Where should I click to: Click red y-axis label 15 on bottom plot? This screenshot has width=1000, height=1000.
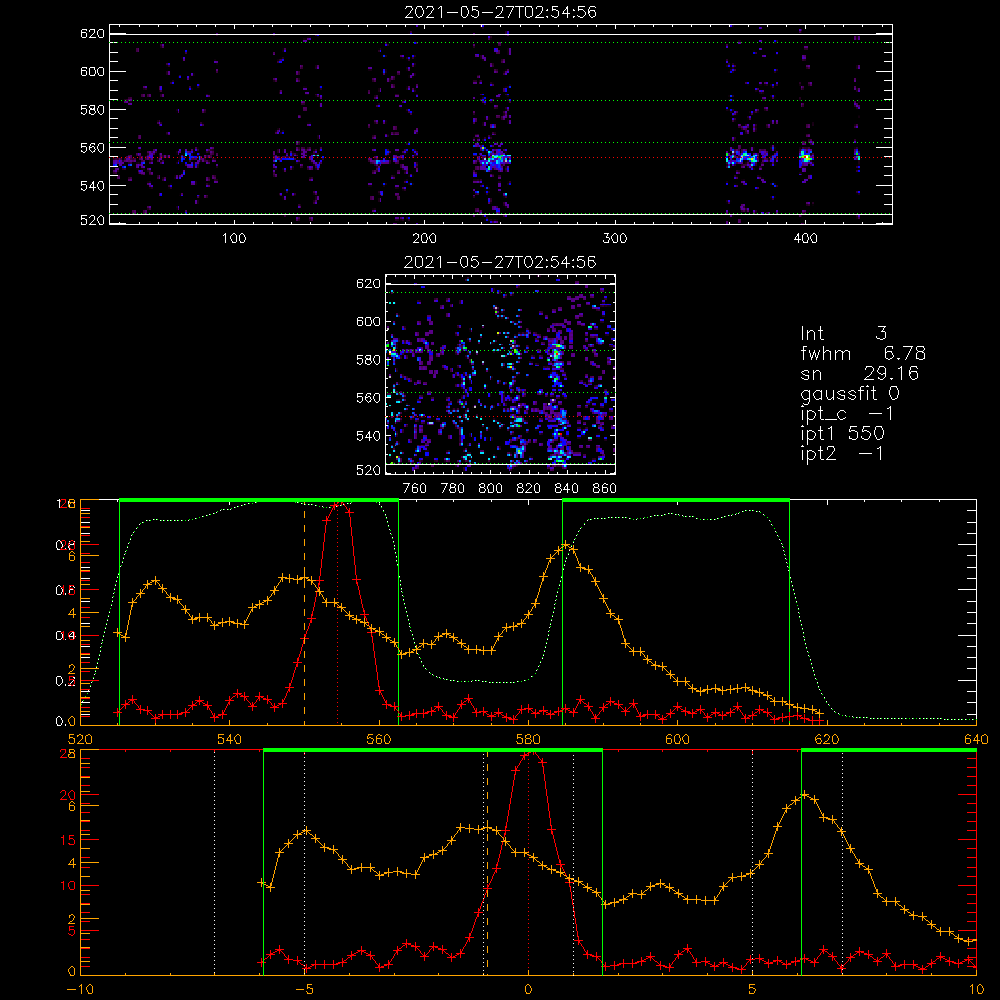[68, 841]
